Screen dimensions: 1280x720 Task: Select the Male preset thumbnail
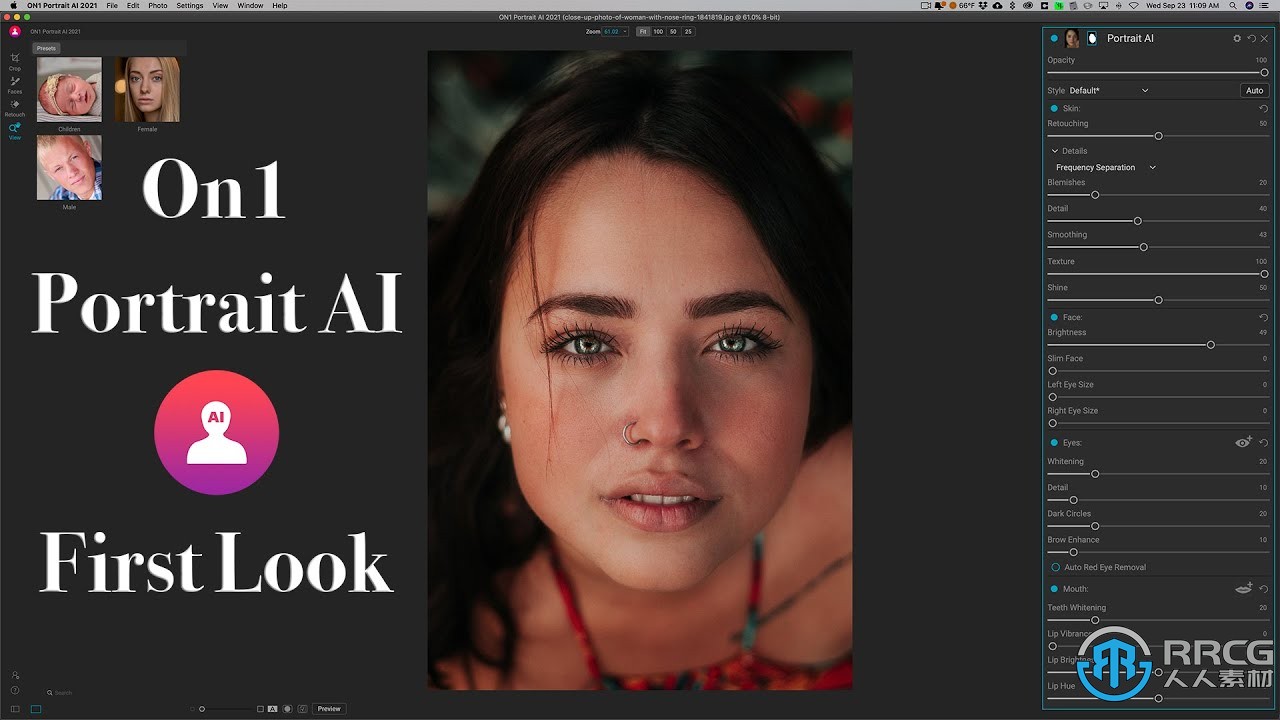(x=69, y=168)
